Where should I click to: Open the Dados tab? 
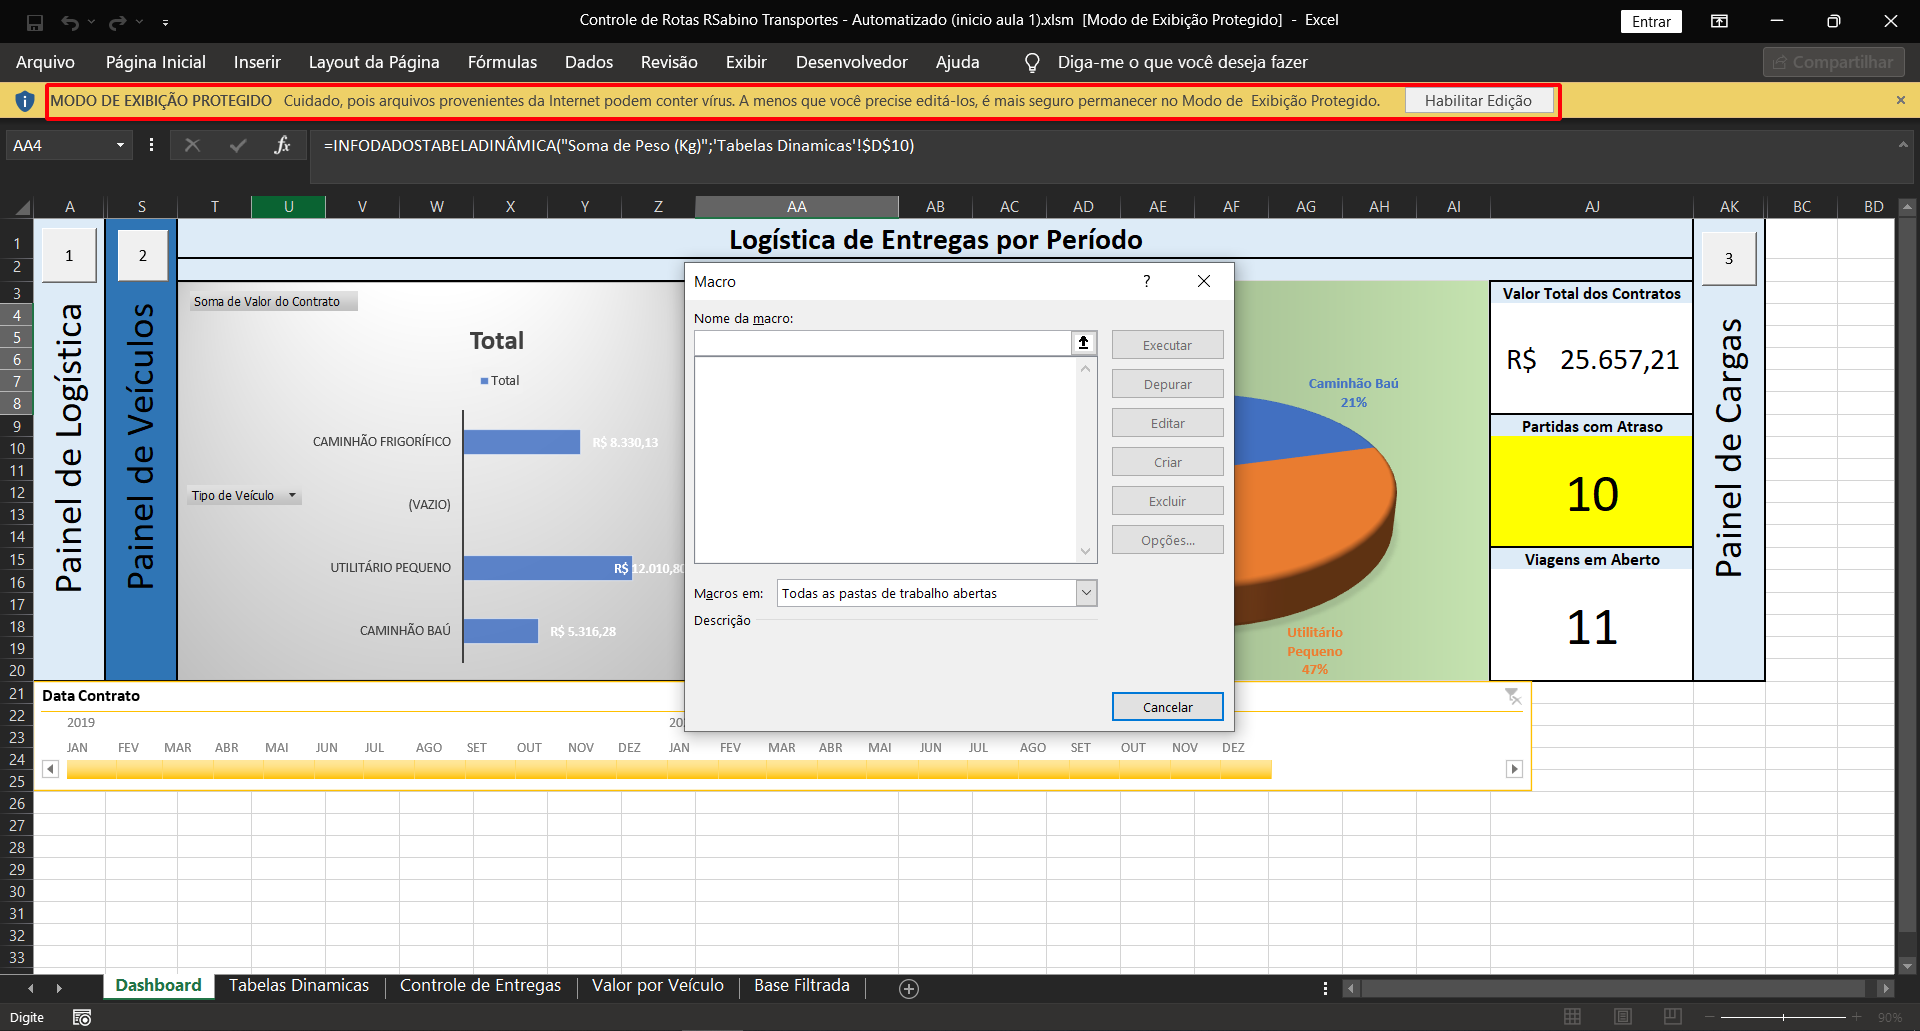(589, 62)
